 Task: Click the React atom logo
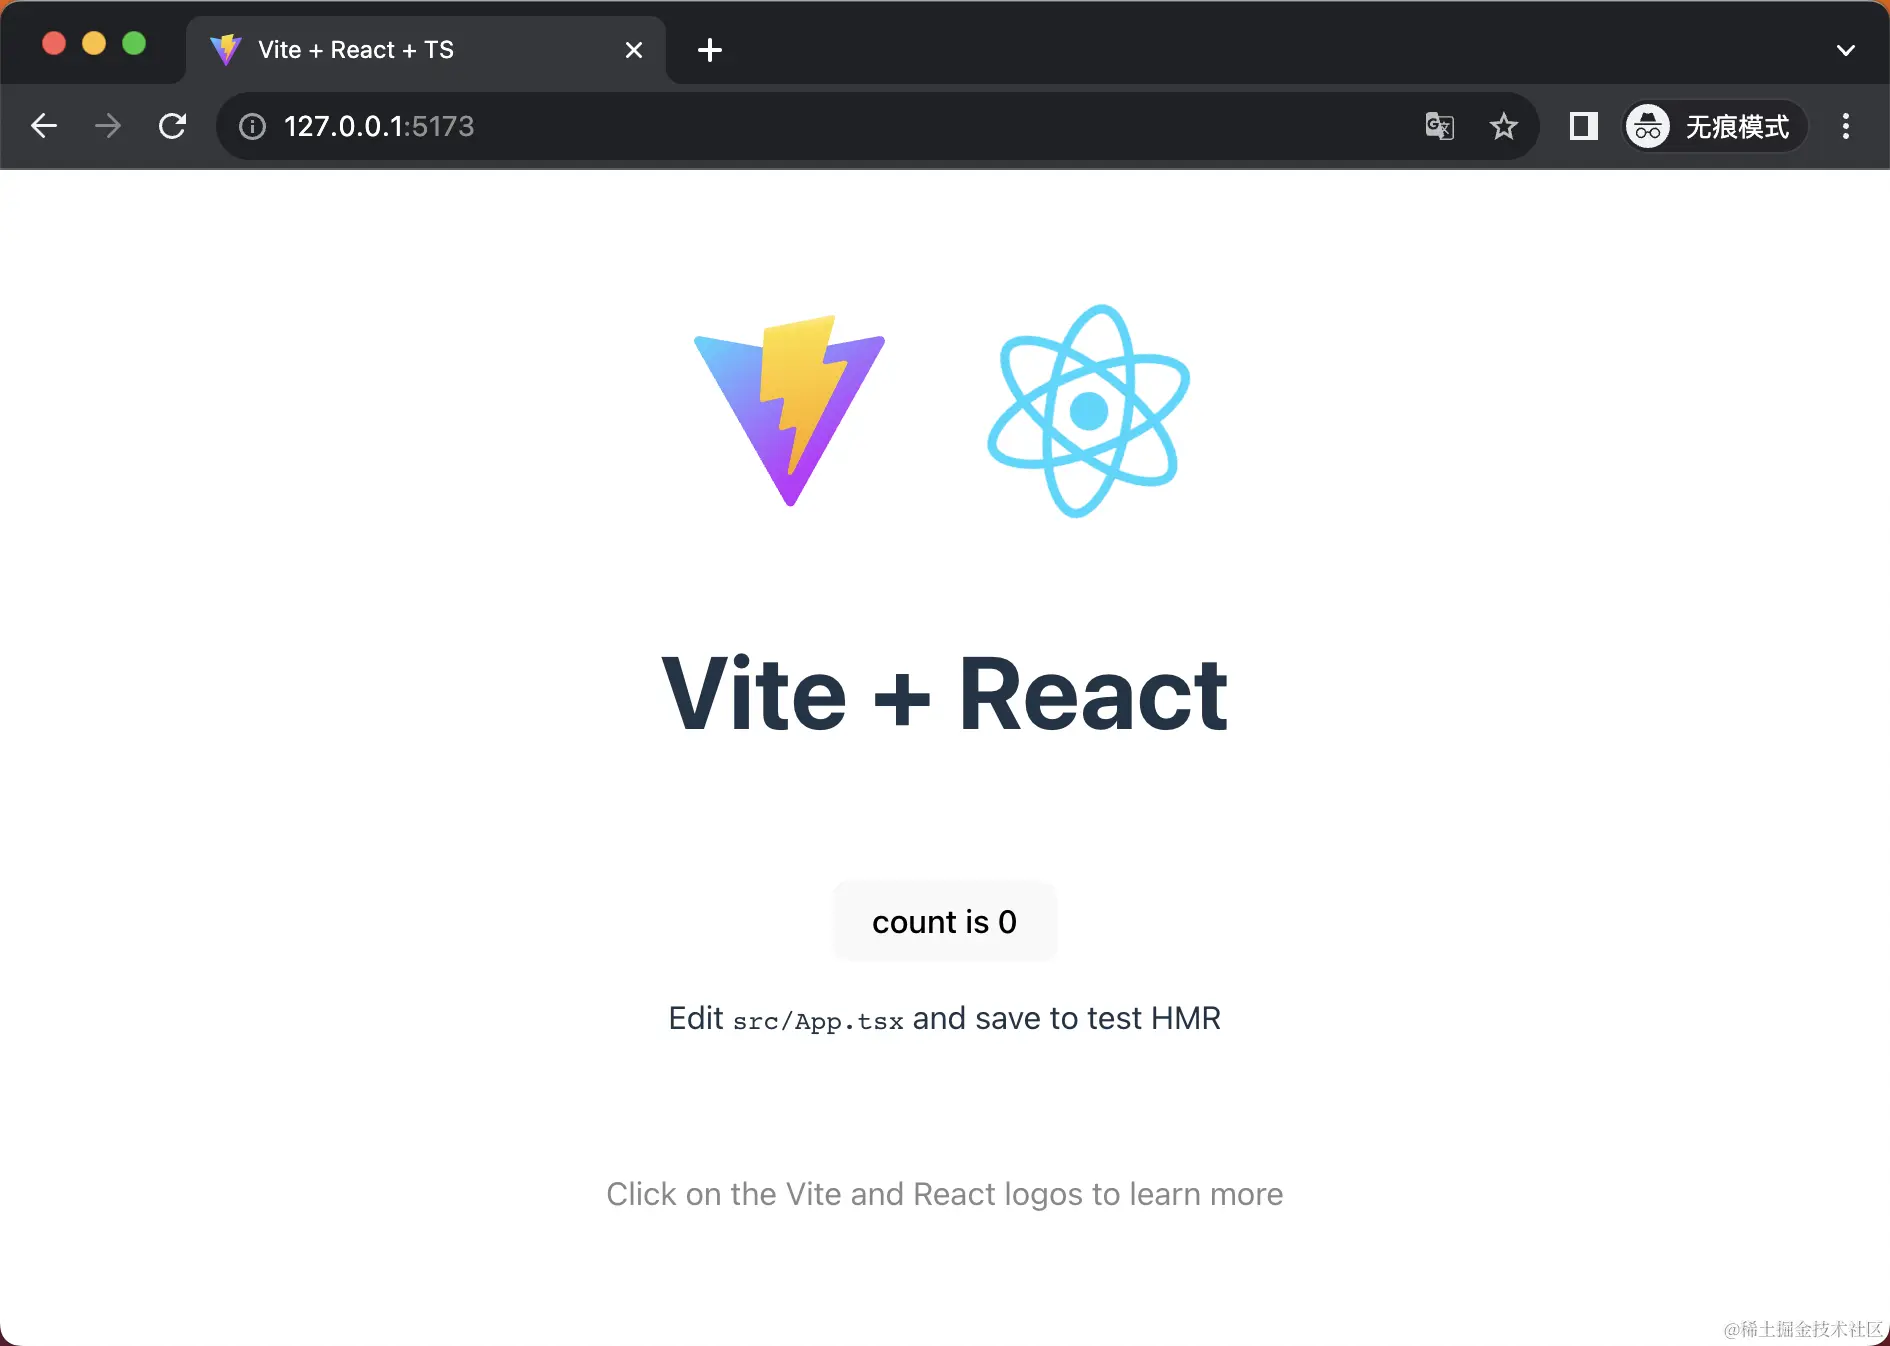click(1088, 411)
